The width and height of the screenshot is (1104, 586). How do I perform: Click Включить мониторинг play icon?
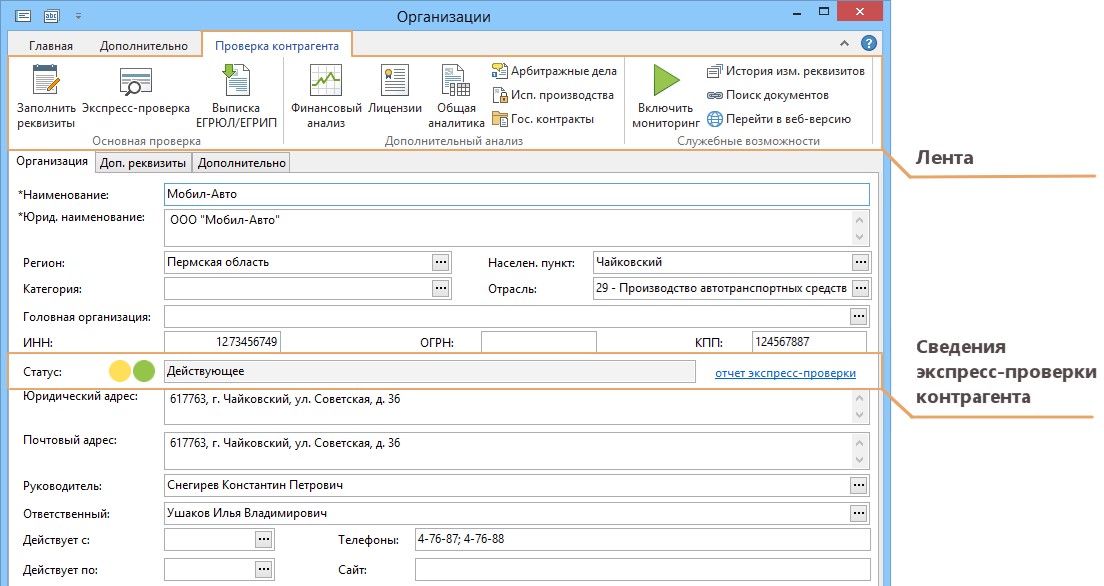pyautogui.click(x=665, y=80)
